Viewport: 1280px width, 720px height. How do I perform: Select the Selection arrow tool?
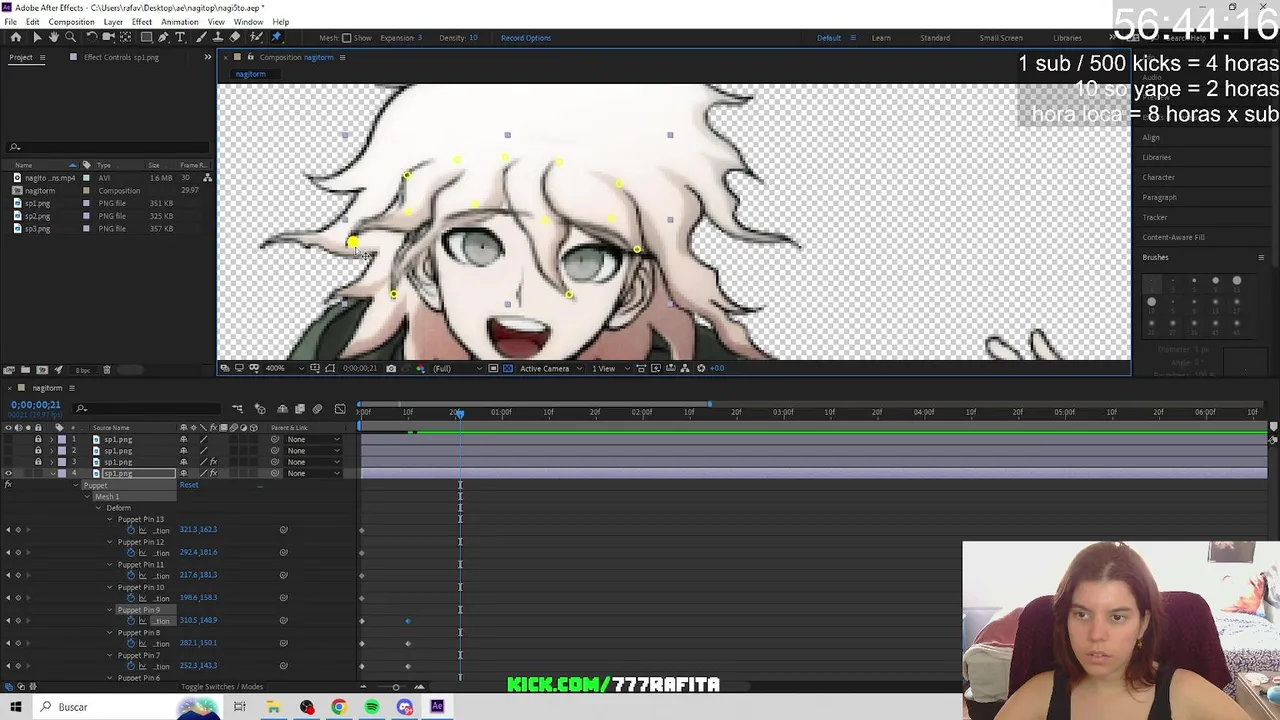point(36,37)
